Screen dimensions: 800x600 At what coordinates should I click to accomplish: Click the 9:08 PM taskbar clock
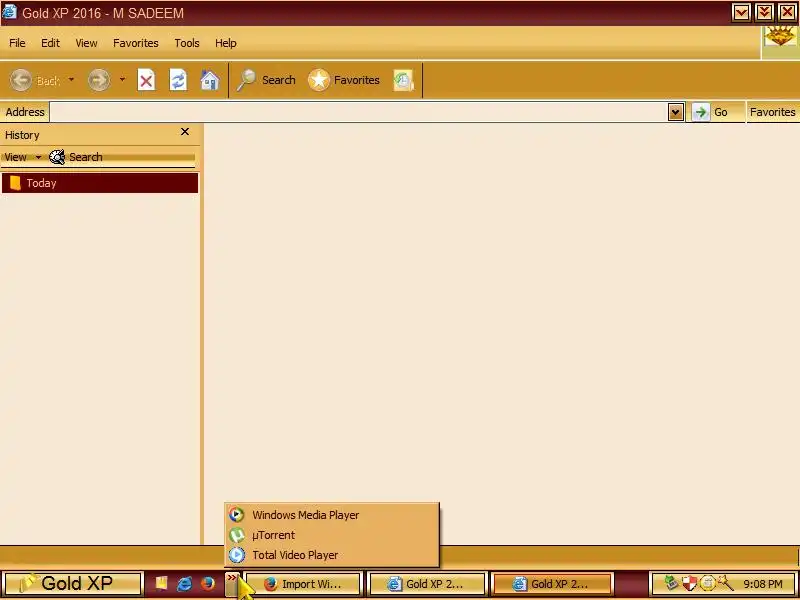point(763,584)
